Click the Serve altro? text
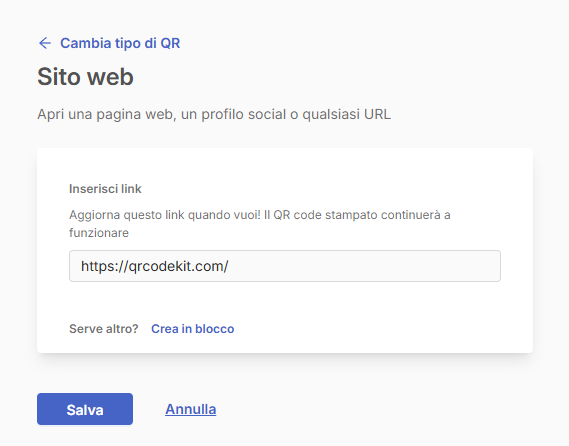The height and width of the screenshot is (446, 569). point(104,329)
